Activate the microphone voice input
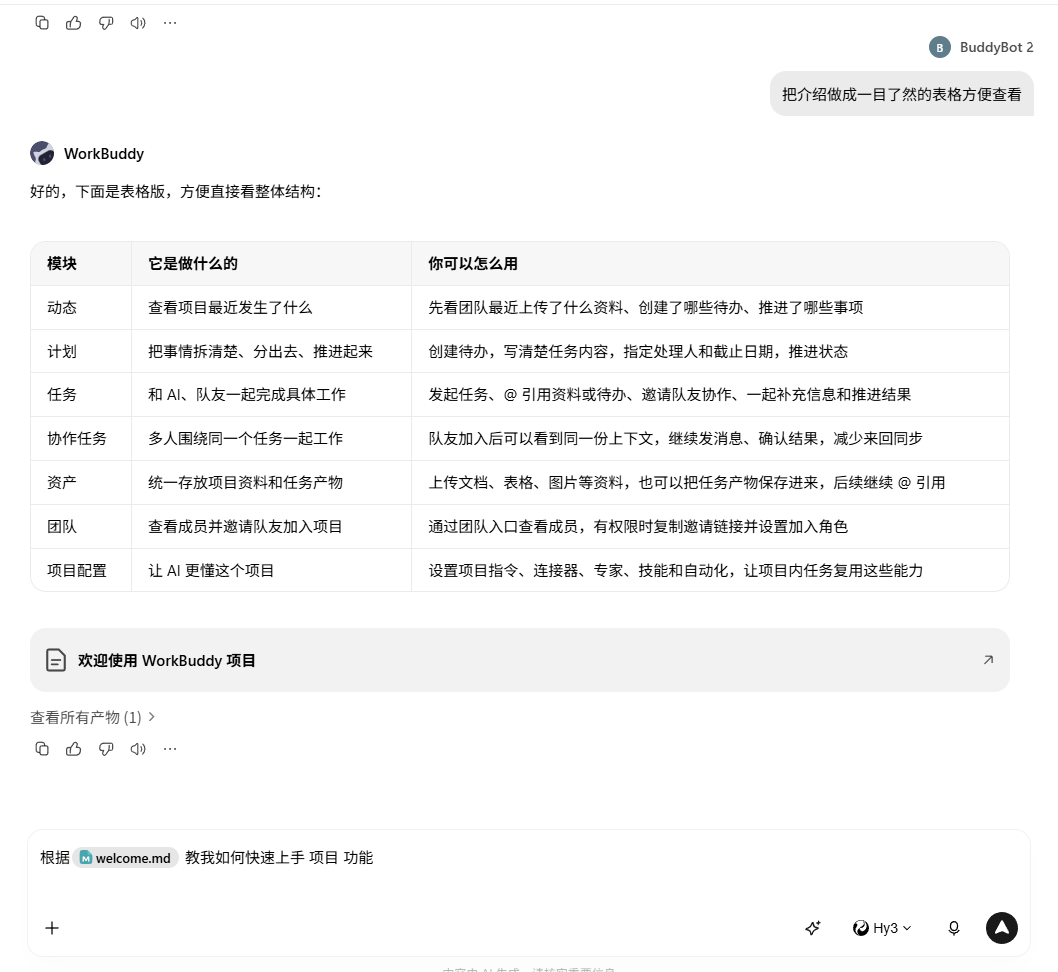 [953, 928]
